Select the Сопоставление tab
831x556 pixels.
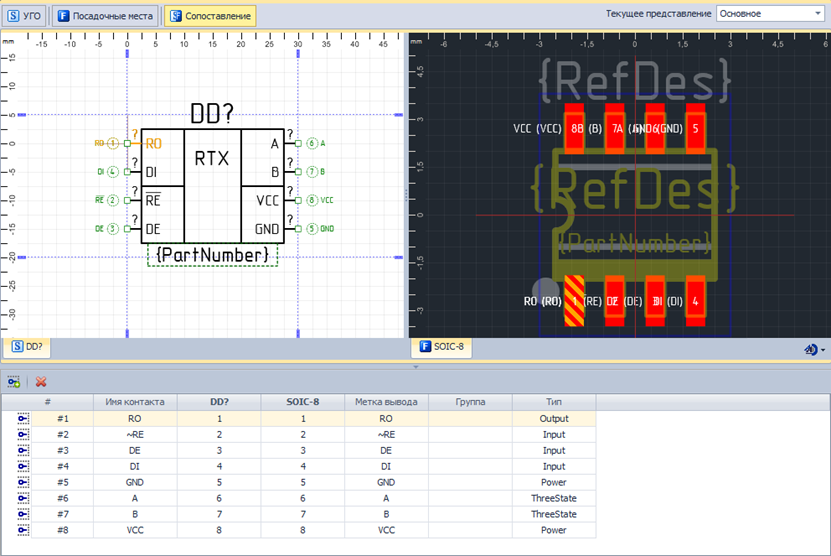pyautogui.click(x=210, y=16)
